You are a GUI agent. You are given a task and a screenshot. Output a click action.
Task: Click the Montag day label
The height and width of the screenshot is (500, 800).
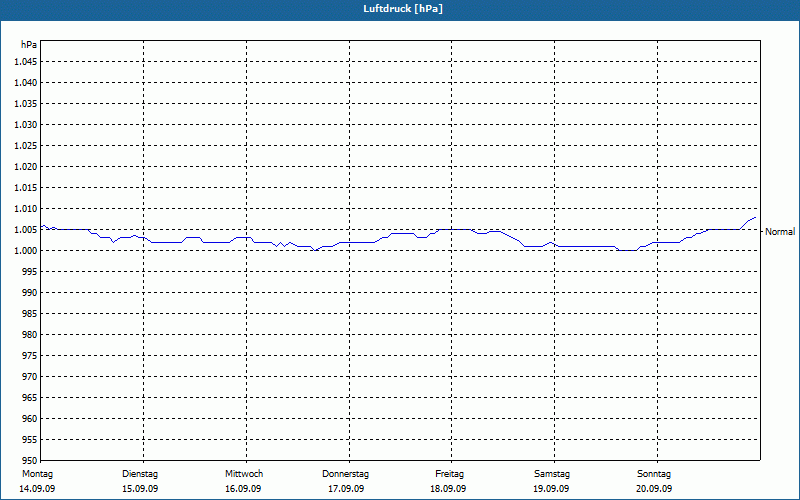pos(37,474)
